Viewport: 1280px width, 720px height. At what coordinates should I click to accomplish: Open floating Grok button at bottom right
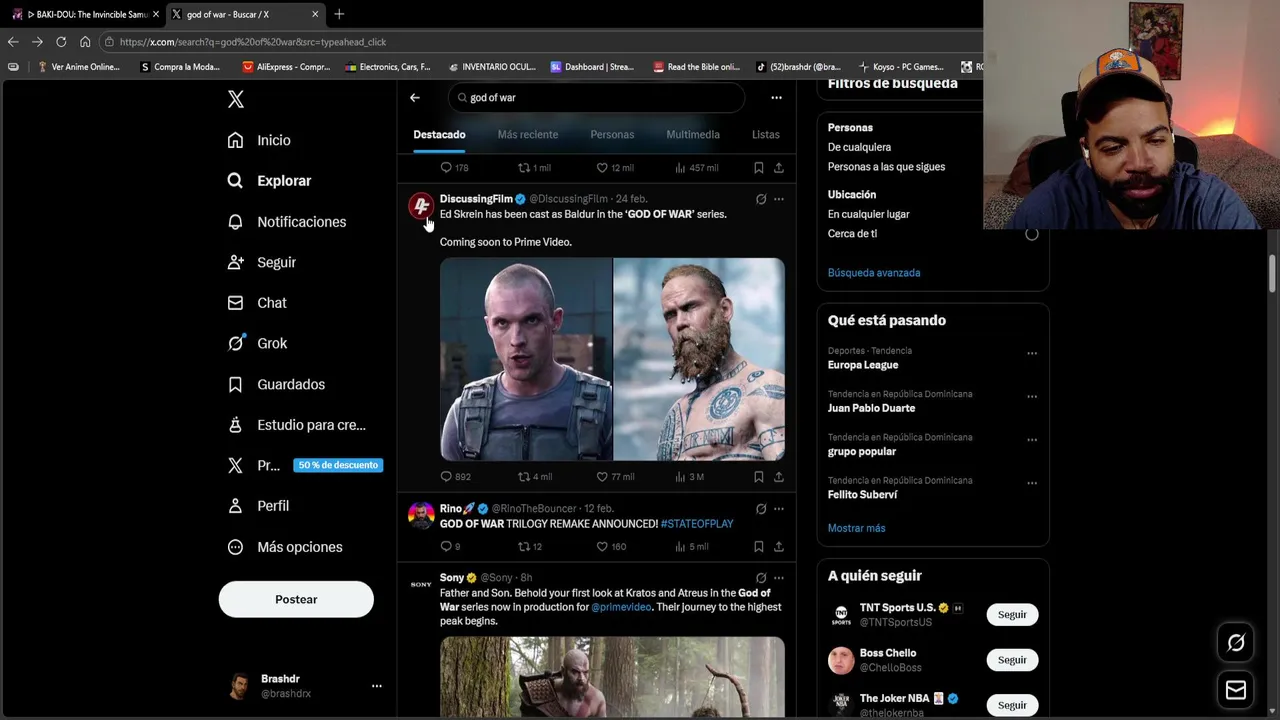1236,643
